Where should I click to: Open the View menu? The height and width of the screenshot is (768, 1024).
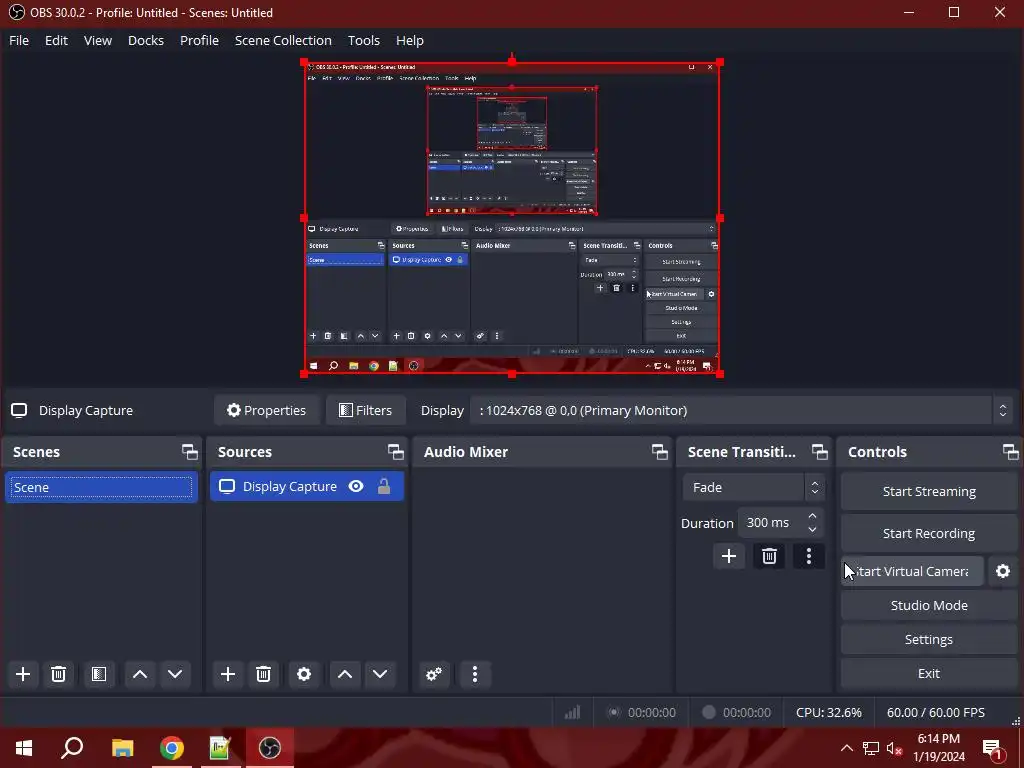pos(98,40)
